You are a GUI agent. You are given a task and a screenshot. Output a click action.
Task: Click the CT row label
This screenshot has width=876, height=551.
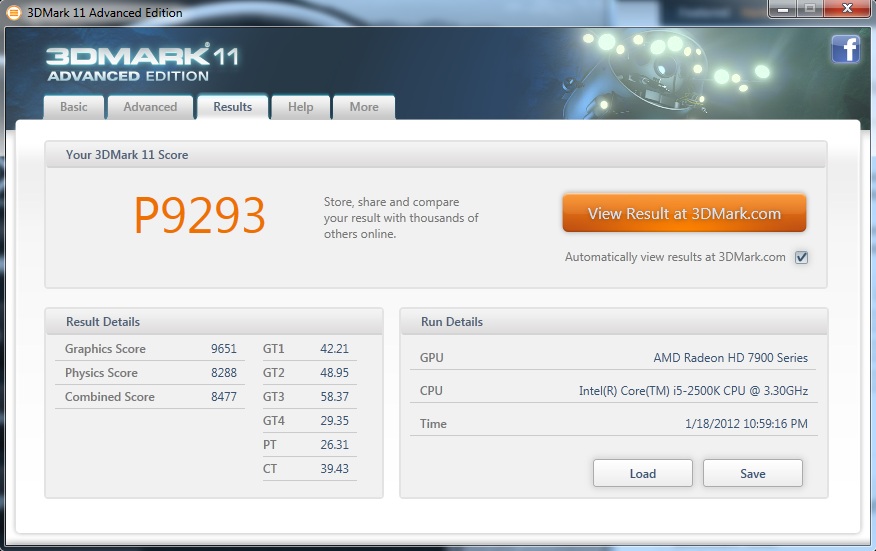(269, 469)
